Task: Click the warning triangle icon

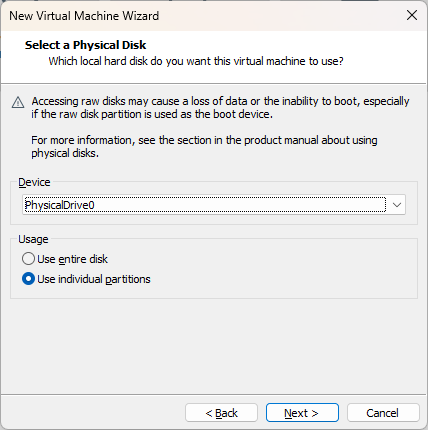Action: tap(18, 102)
